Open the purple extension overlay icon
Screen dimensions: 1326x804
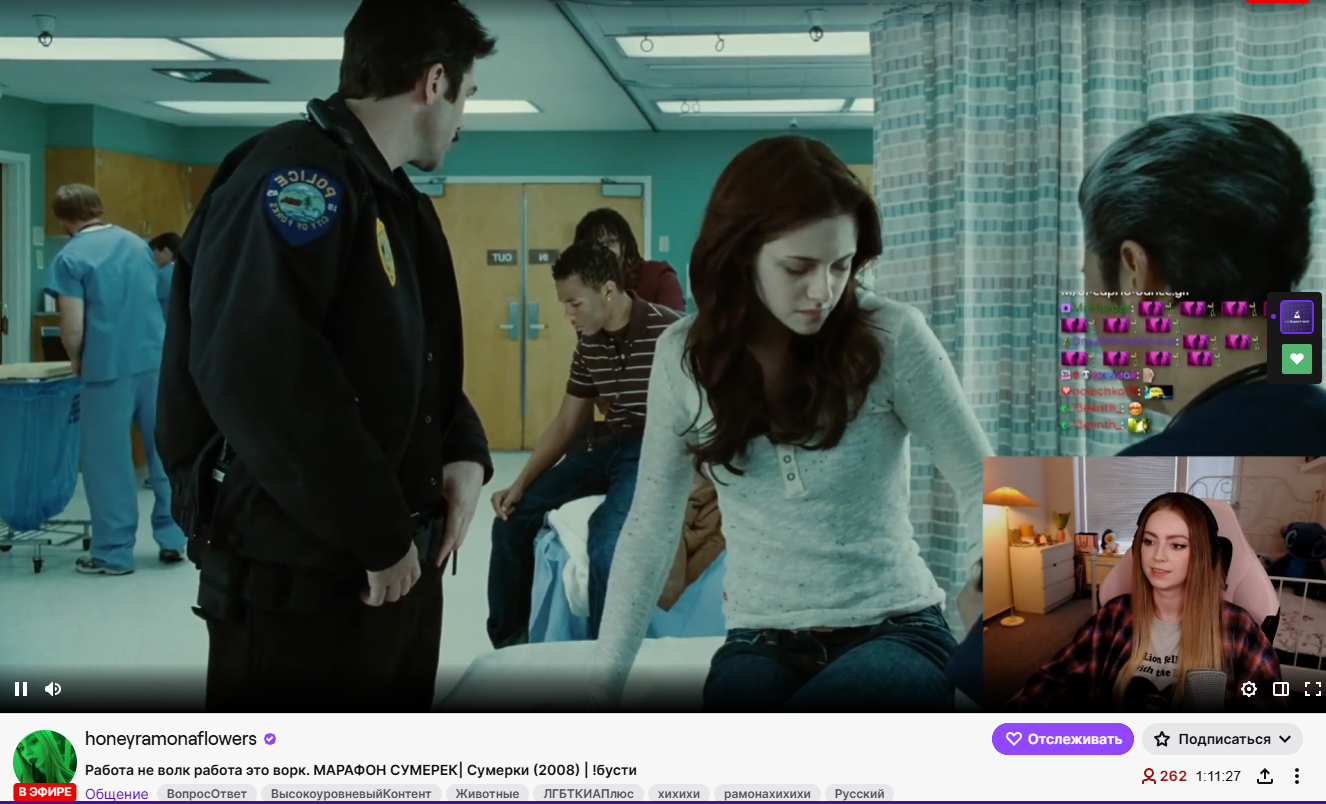point(1297,317)
